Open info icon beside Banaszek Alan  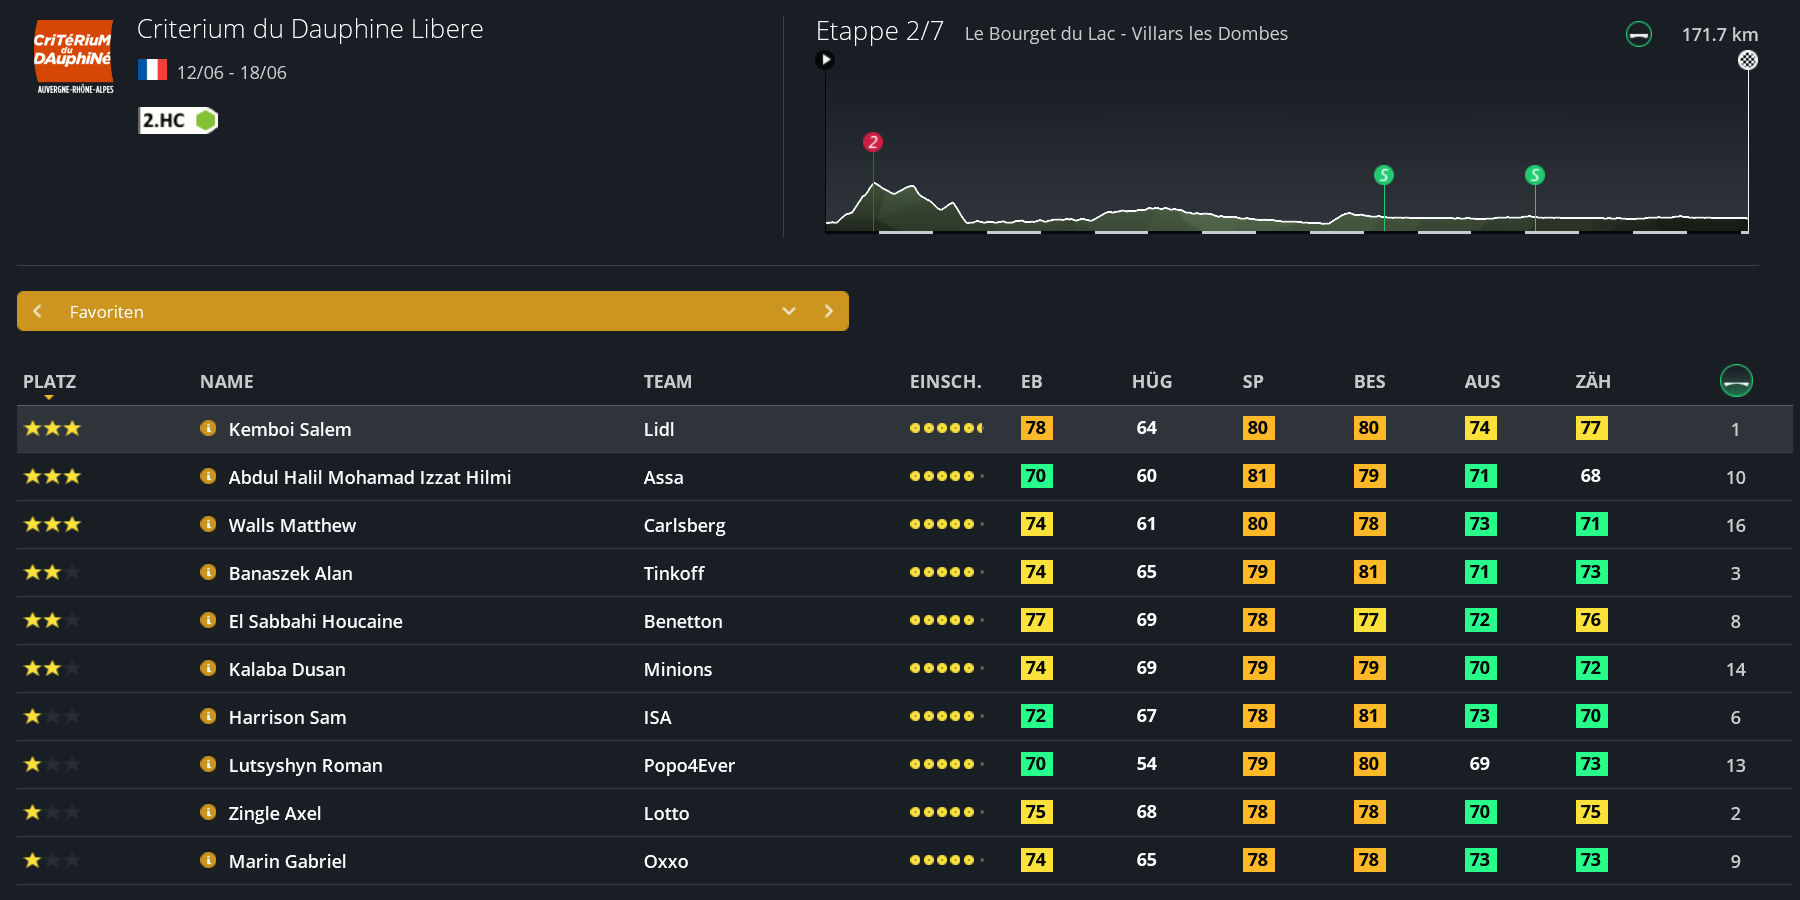coord(208,573)
